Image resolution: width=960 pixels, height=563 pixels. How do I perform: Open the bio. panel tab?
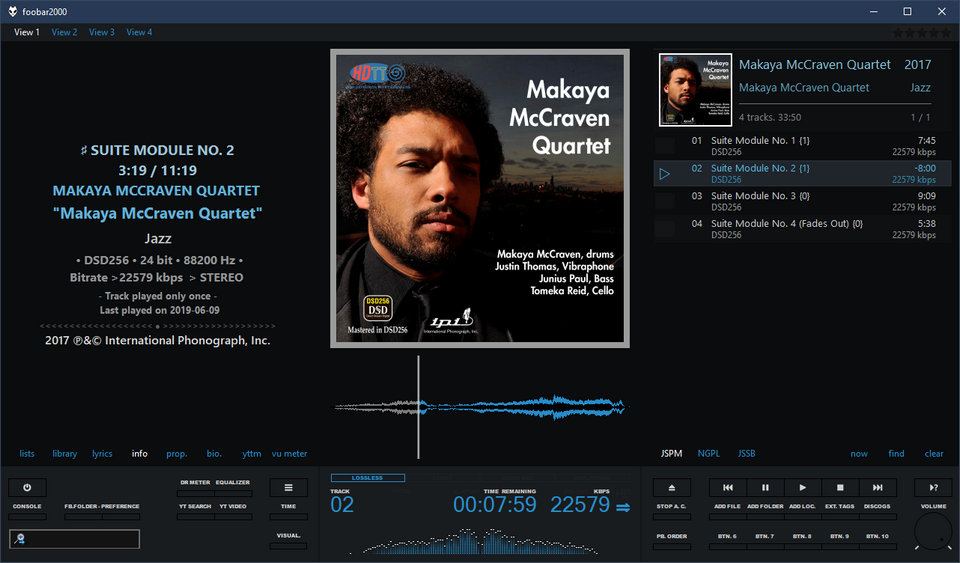tap(214, 453)
